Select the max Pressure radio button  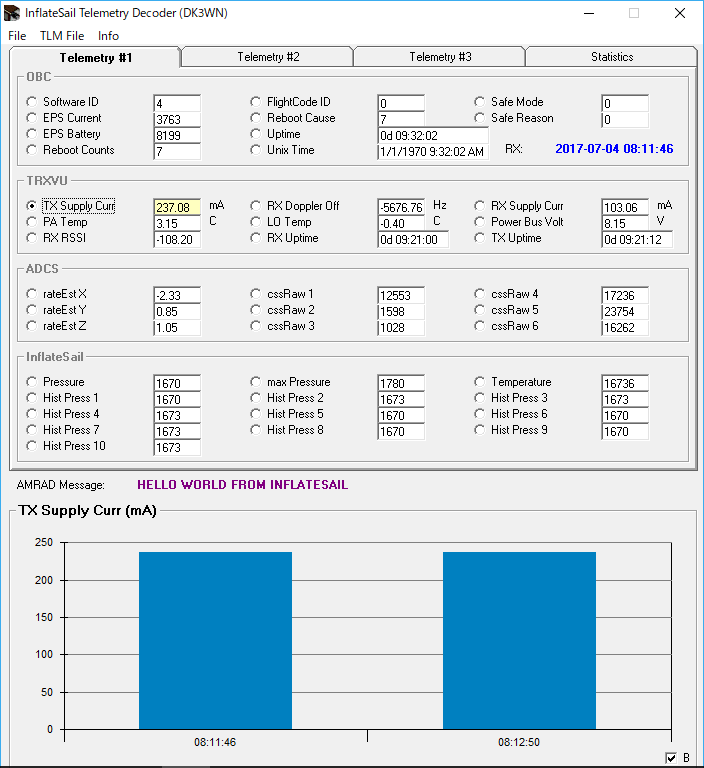pos(255,382)
